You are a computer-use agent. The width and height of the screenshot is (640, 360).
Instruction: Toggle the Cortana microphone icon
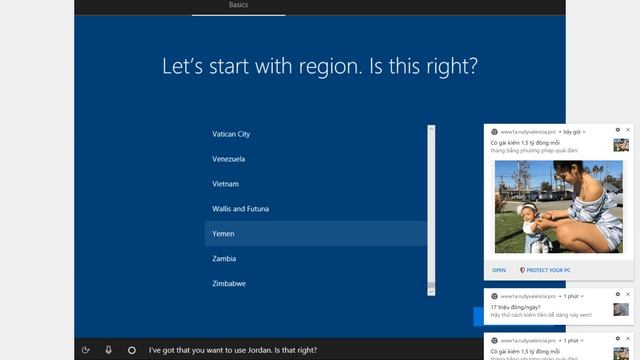108,350
